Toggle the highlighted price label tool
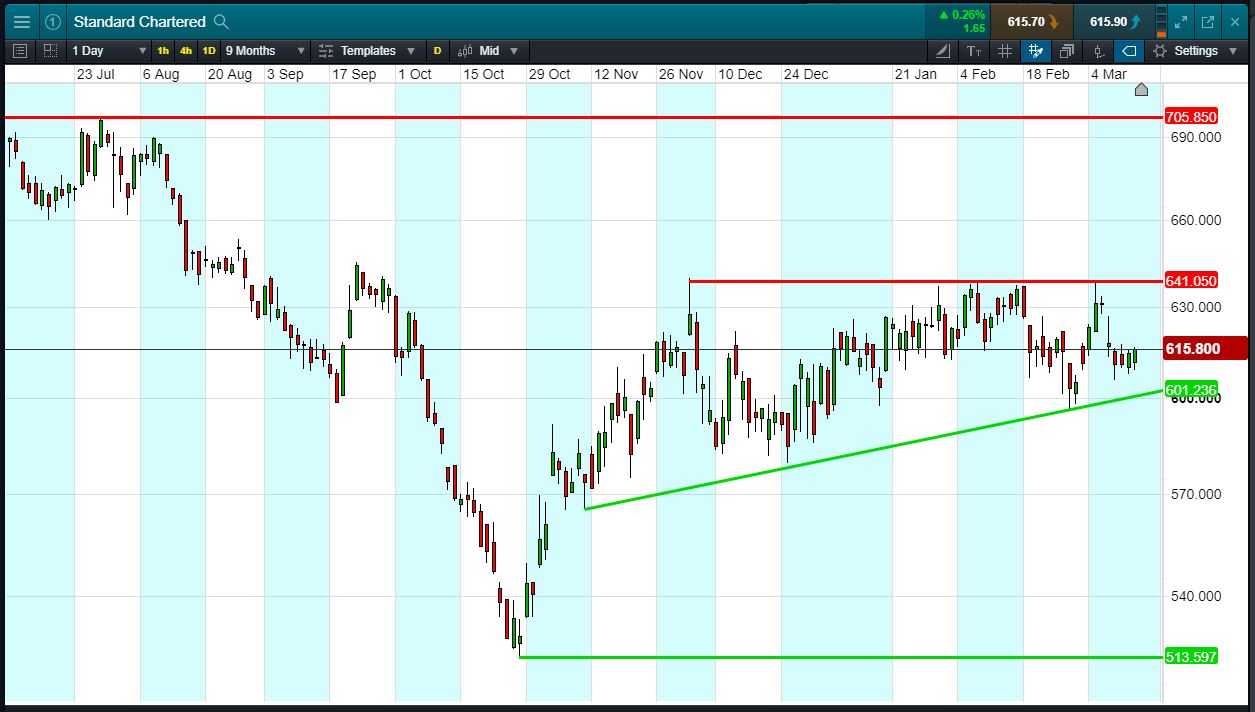Image resolution: width=1255 pixels, height=712 pixels. (1128, 50)
